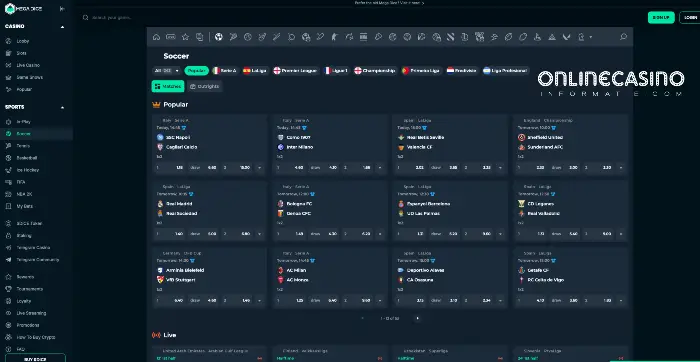Click the favorites star icon
Screen dimensions: 700x362
coord(185,37)
